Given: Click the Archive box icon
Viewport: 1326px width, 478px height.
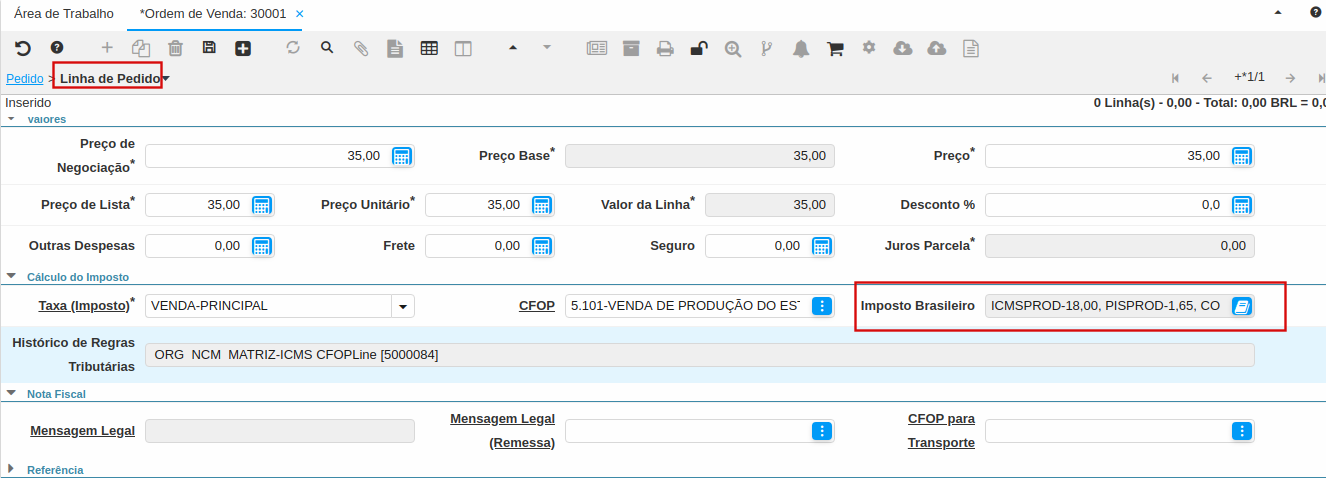Looking at the screenshot, I should coord(631,48).
